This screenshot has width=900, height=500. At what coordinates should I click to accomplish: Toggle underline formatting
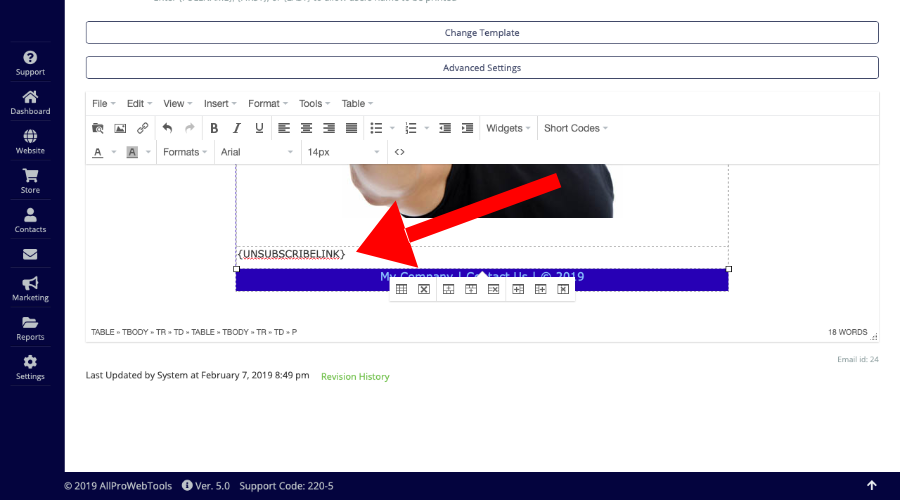[259, 128]
